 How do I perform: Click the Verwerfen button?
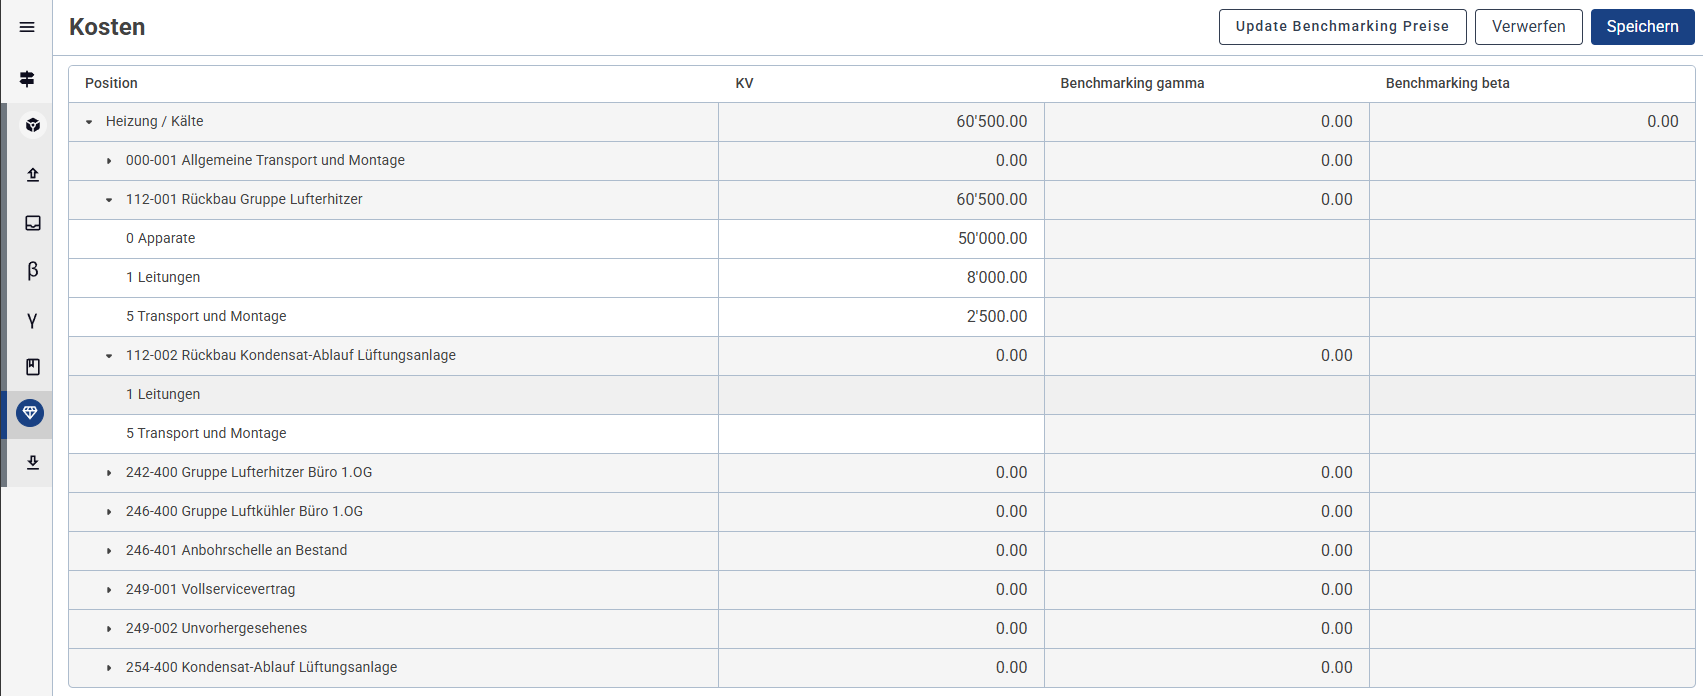pos(1528,27)
